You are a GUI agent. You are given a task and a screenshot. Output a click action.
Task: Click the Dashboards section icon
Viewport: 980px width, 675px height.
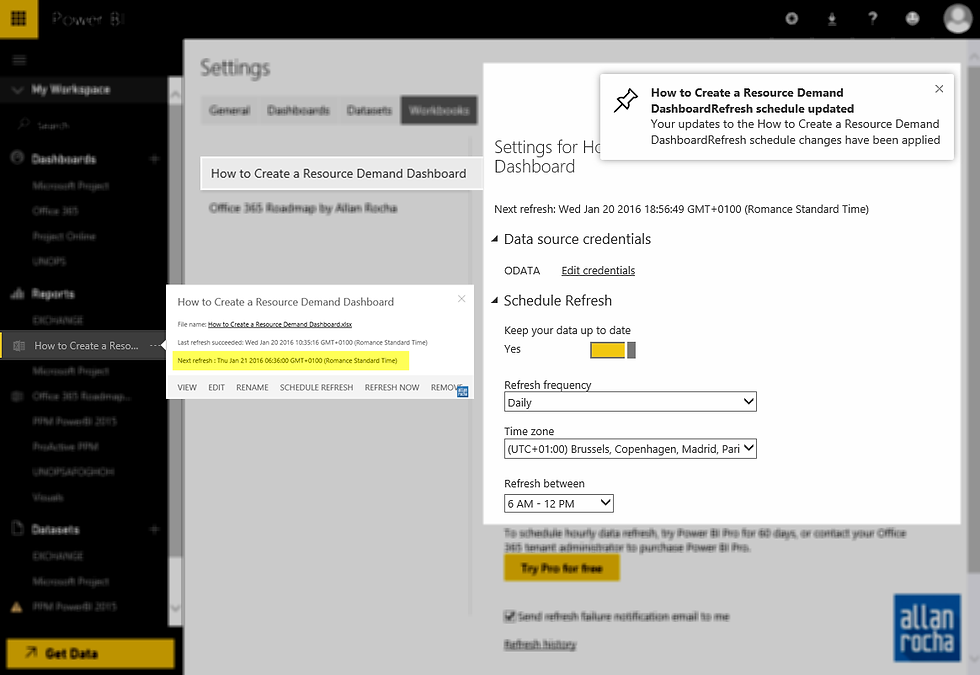18,158
